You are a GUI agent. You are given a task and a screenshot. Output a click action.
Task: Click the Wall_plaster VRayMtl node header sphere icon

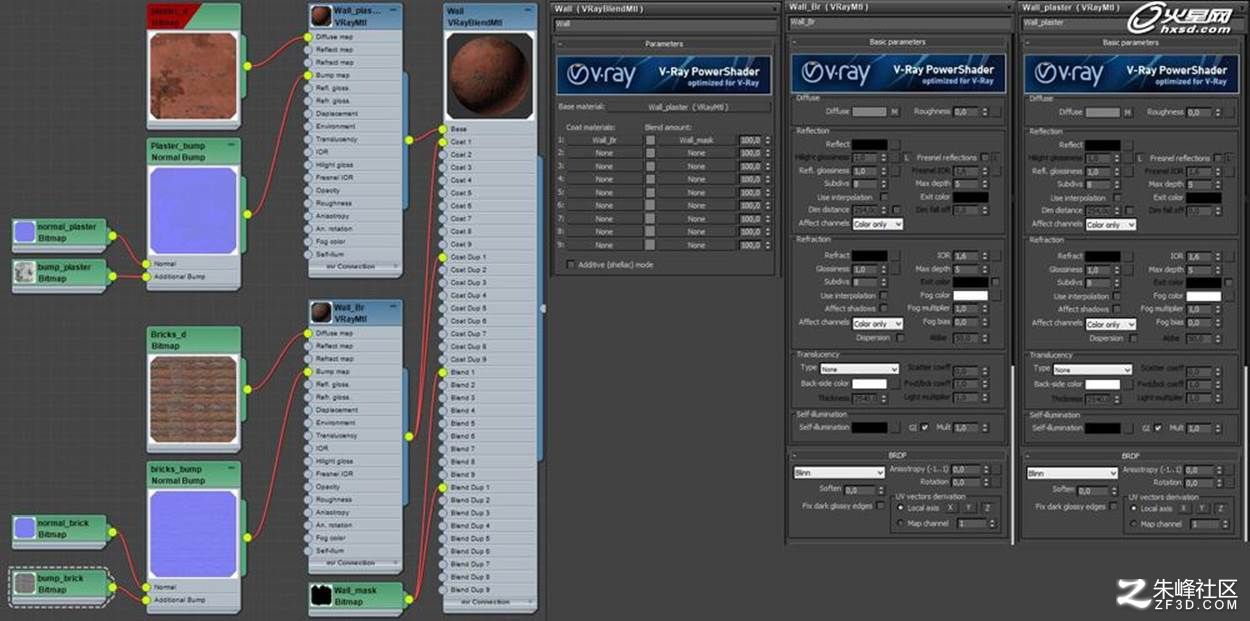320,15
